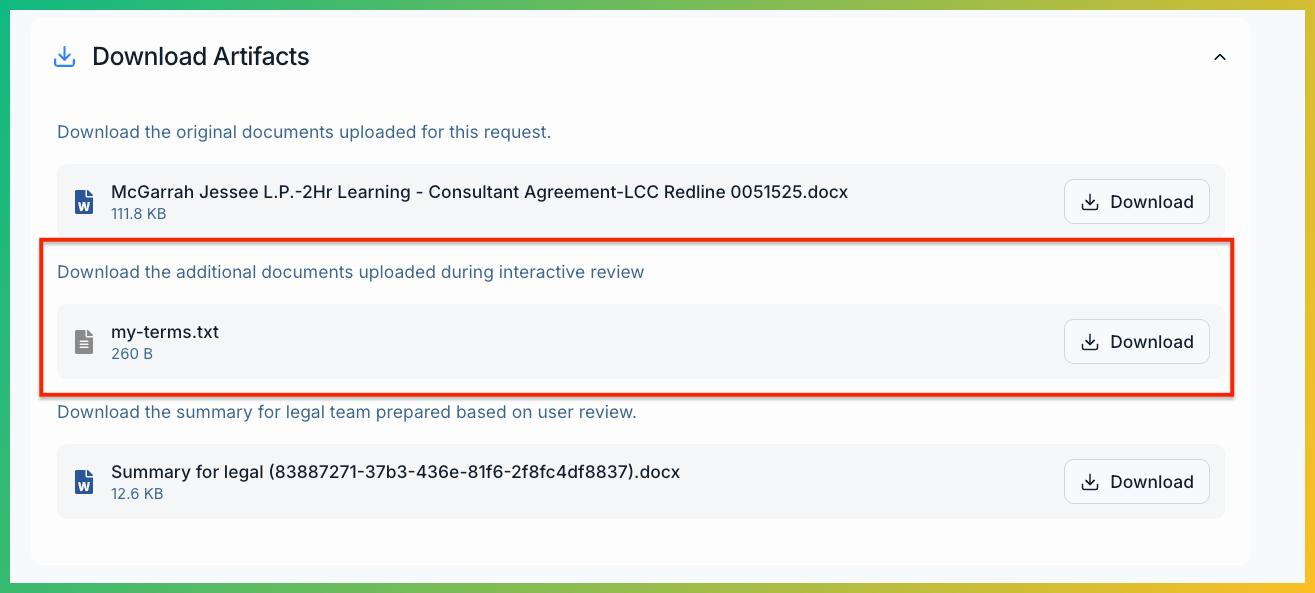Image resolution: width=1315 pixels, height=593 pixels.
Task: Download the my-terms.txt file
Action: pos(1136,342)
